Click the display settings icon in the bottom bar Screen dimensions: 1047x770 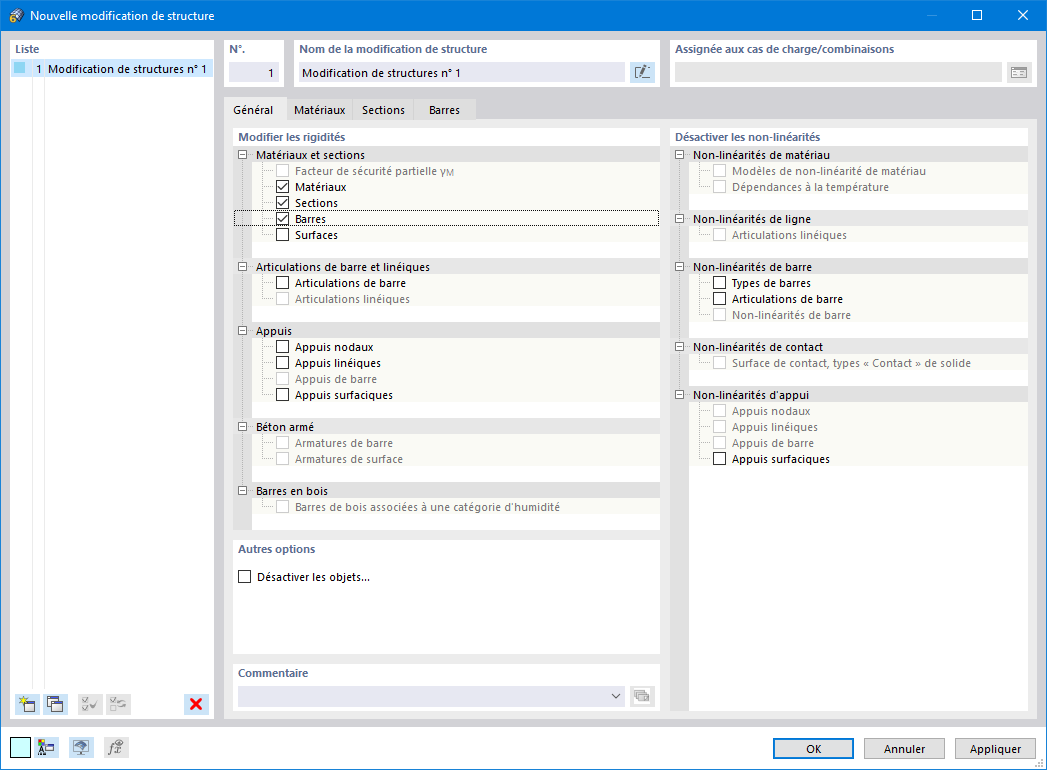click(x=81, y=747)
